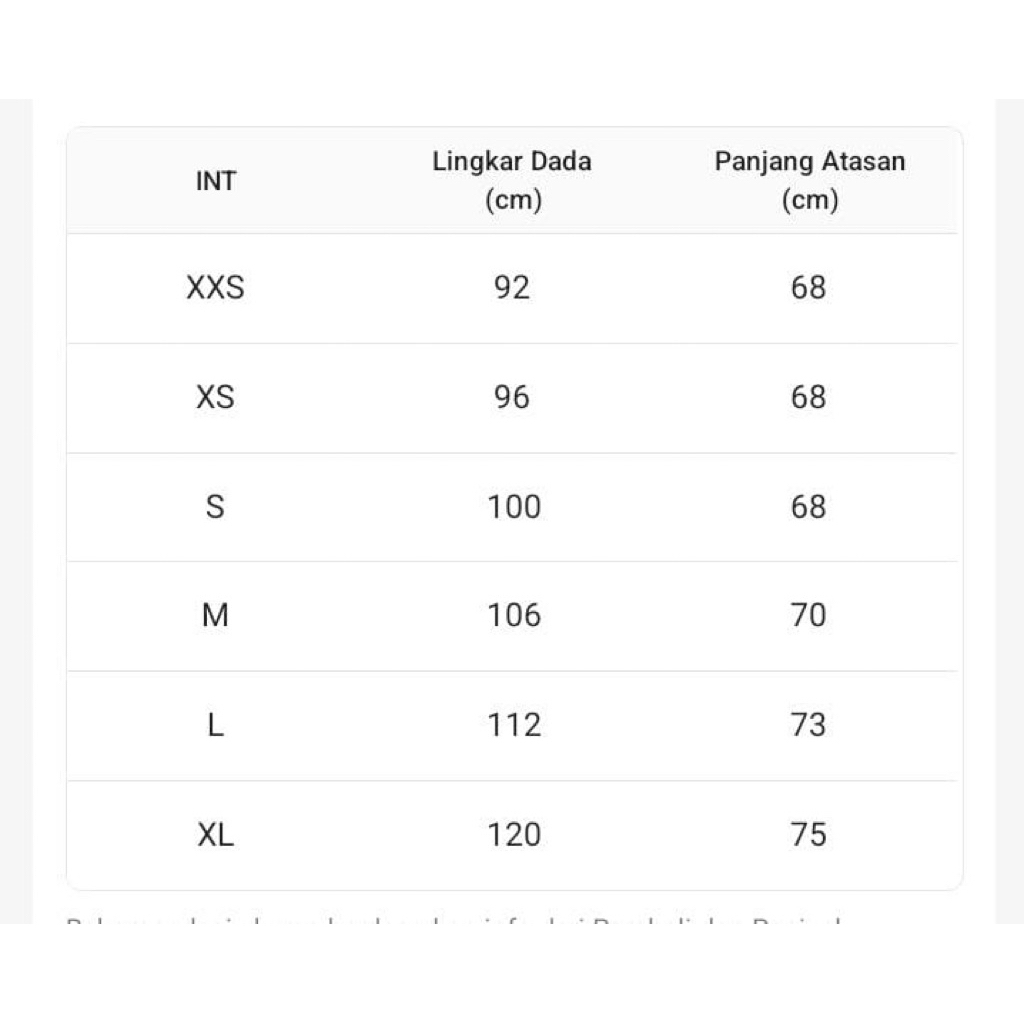Click length value 70 in M row
This screenshot has width=1024, height=1024.
808,615
